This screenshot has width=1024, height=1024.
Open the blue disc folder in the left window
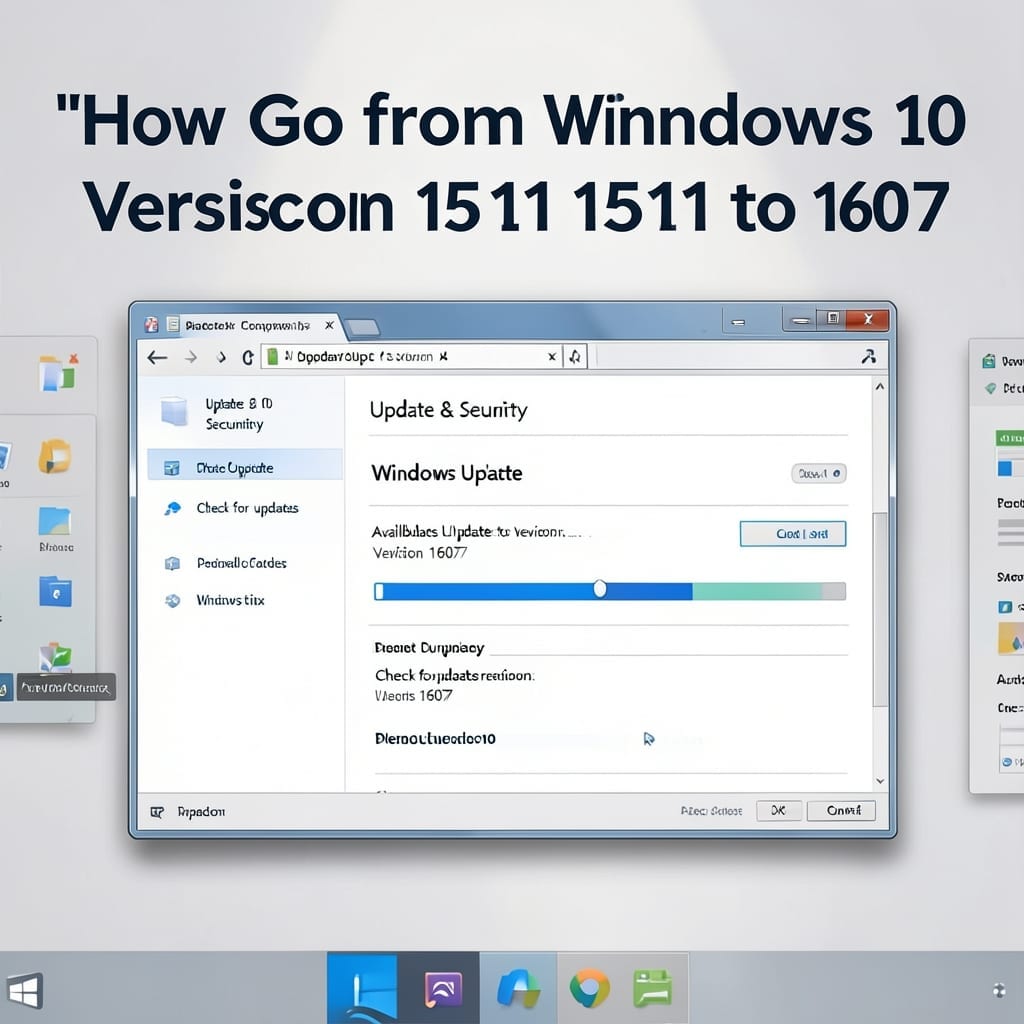click(56, 592)
